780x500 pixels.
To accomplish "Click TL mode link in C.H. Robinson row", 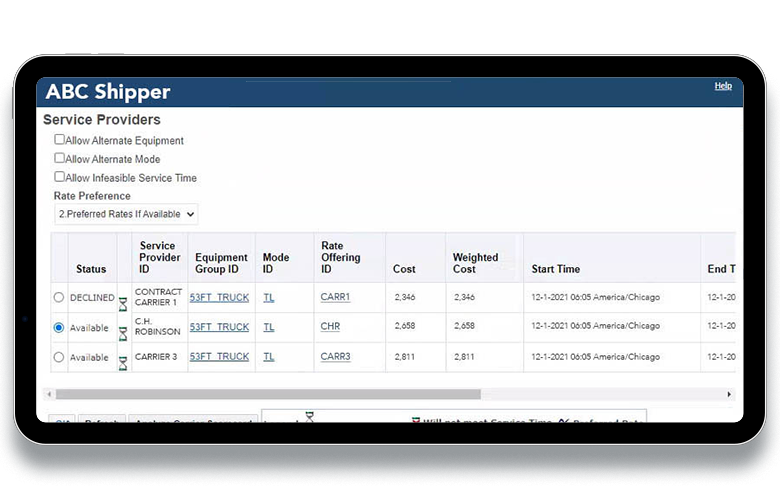I will click(x=269, y=327).
